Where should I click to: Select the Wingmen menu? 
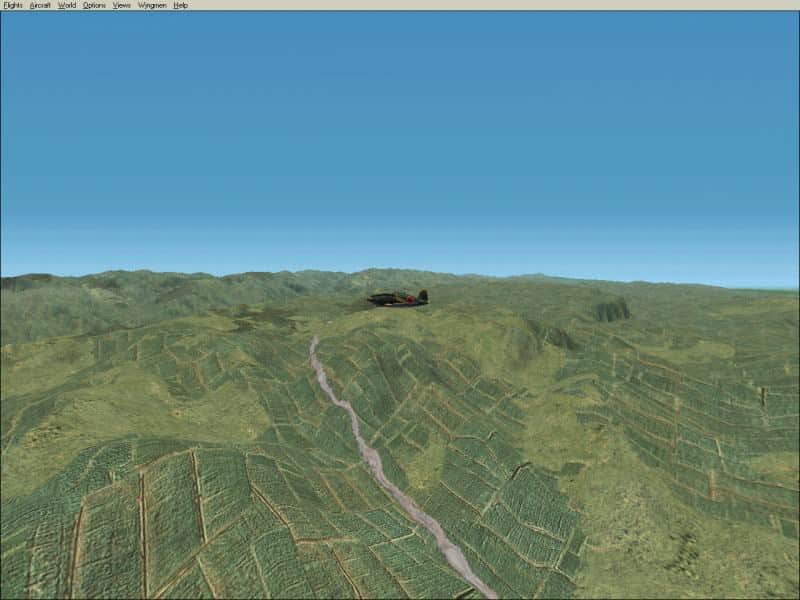click(152, 5)
